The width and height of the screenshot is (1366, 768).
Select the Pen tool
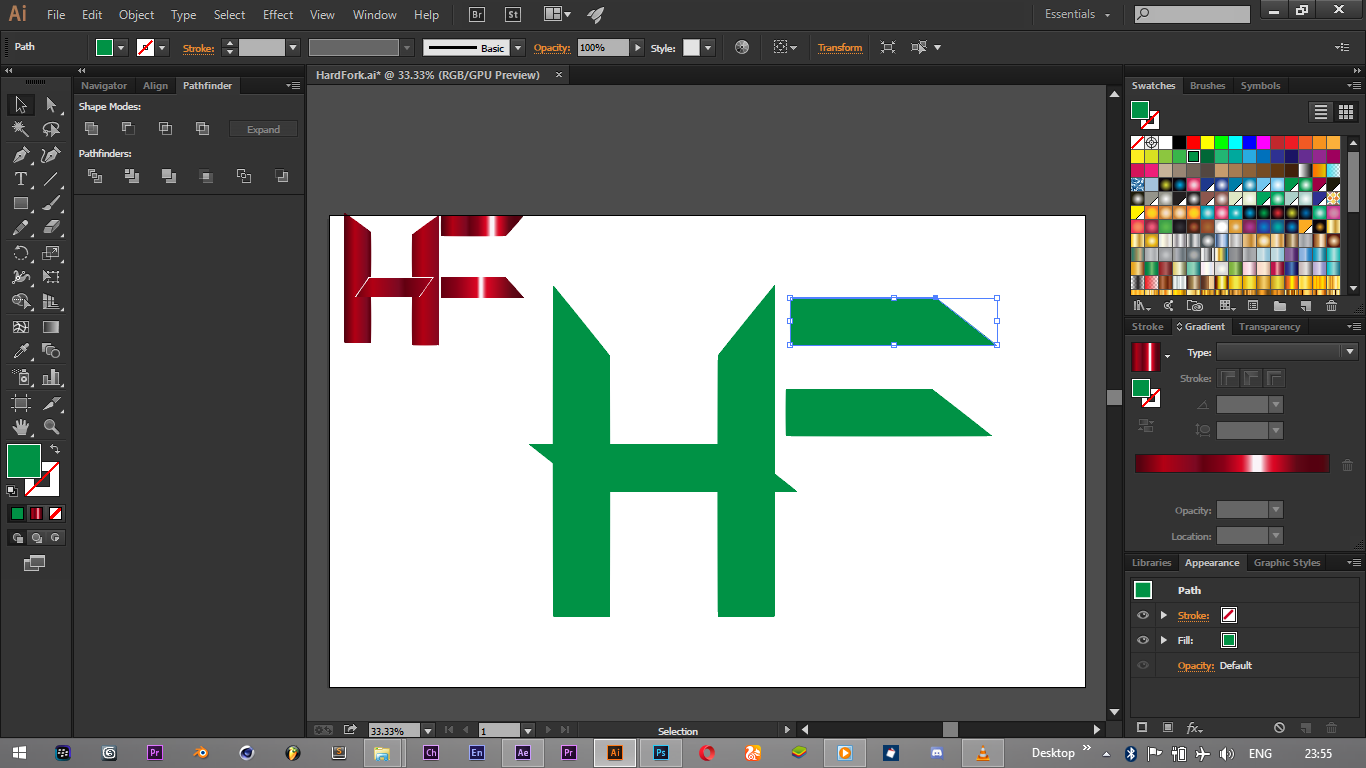pyautogui.click(x=20, y=155)
